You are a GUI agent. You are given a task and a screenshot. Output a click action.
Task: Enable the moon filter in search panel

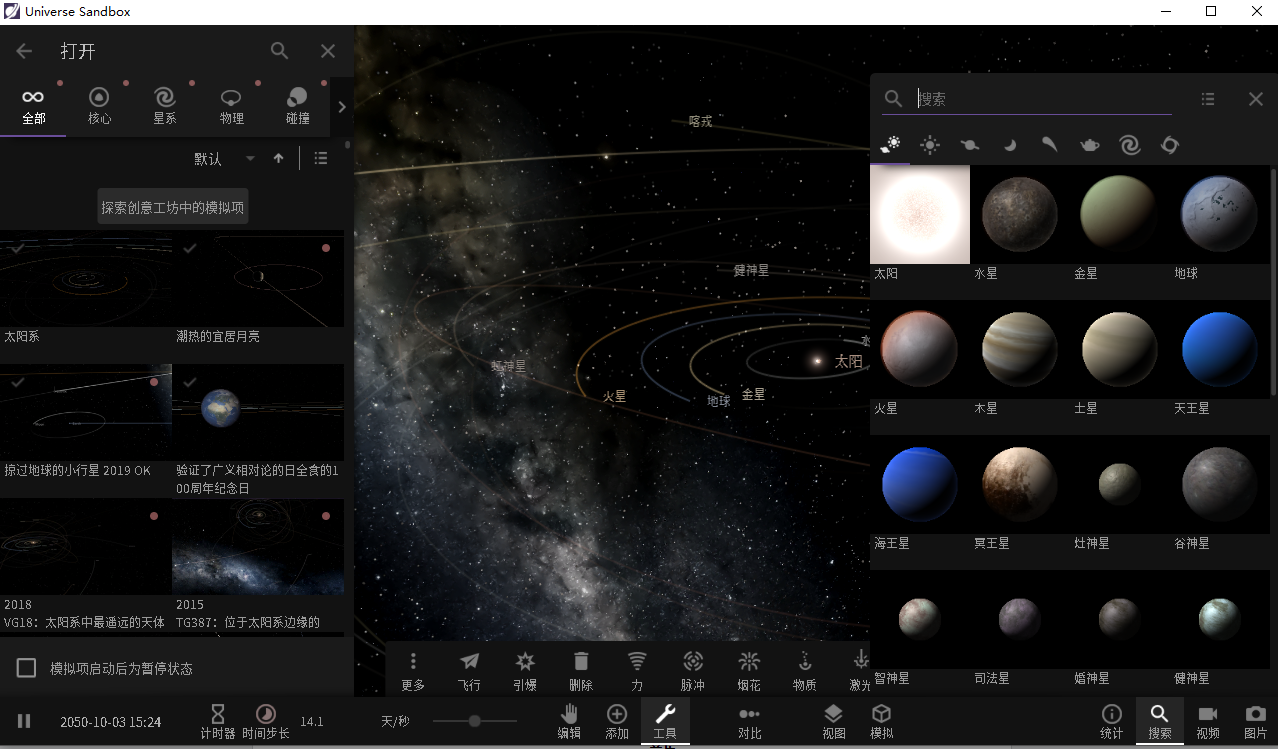(1009, 144)
